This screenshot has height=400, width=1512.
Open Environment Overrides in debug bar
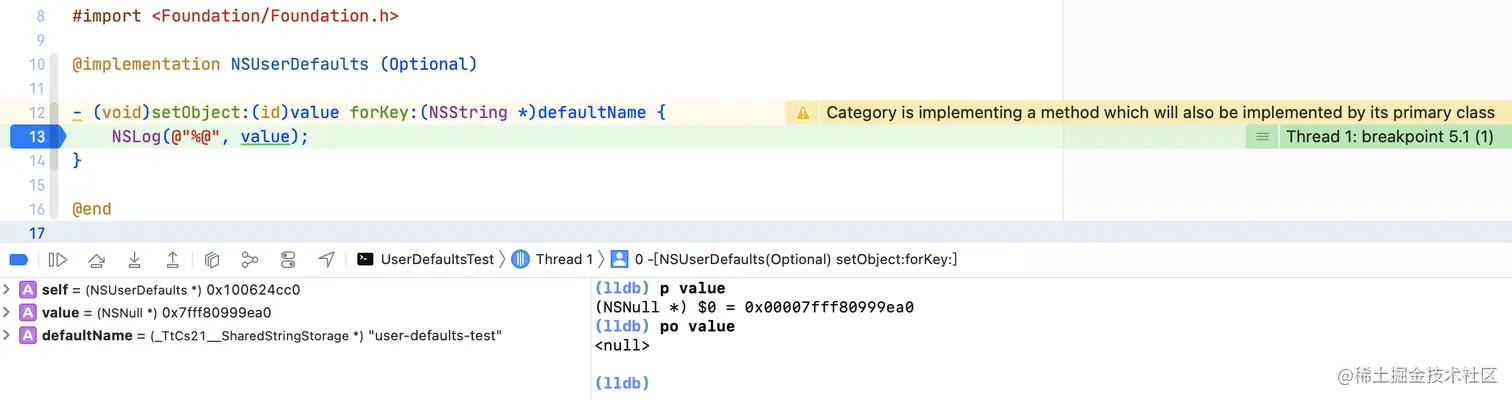pos(288,260)
